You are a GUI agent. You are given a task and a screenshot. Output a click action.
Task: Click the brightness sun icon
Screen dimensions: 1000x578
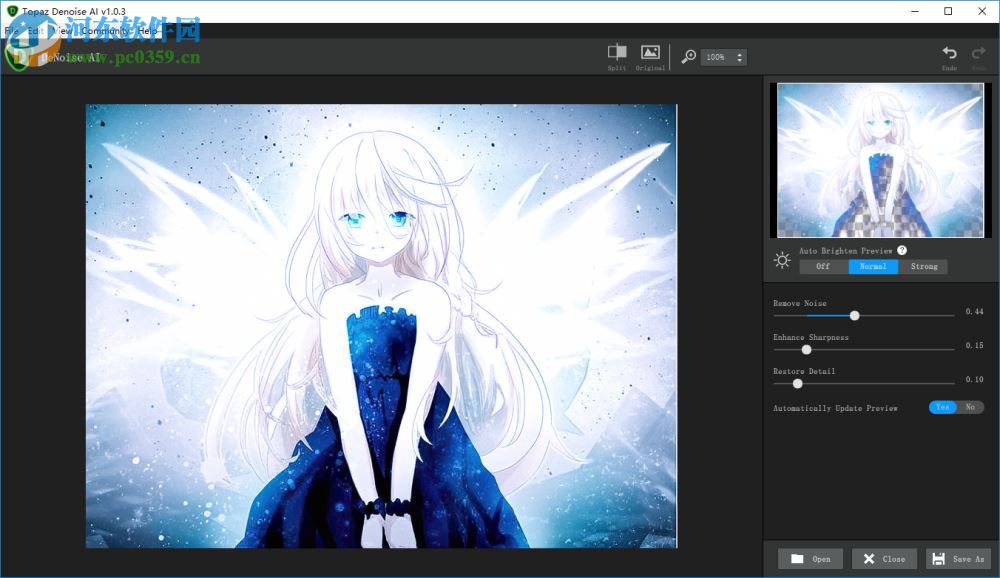click(782, 260)
